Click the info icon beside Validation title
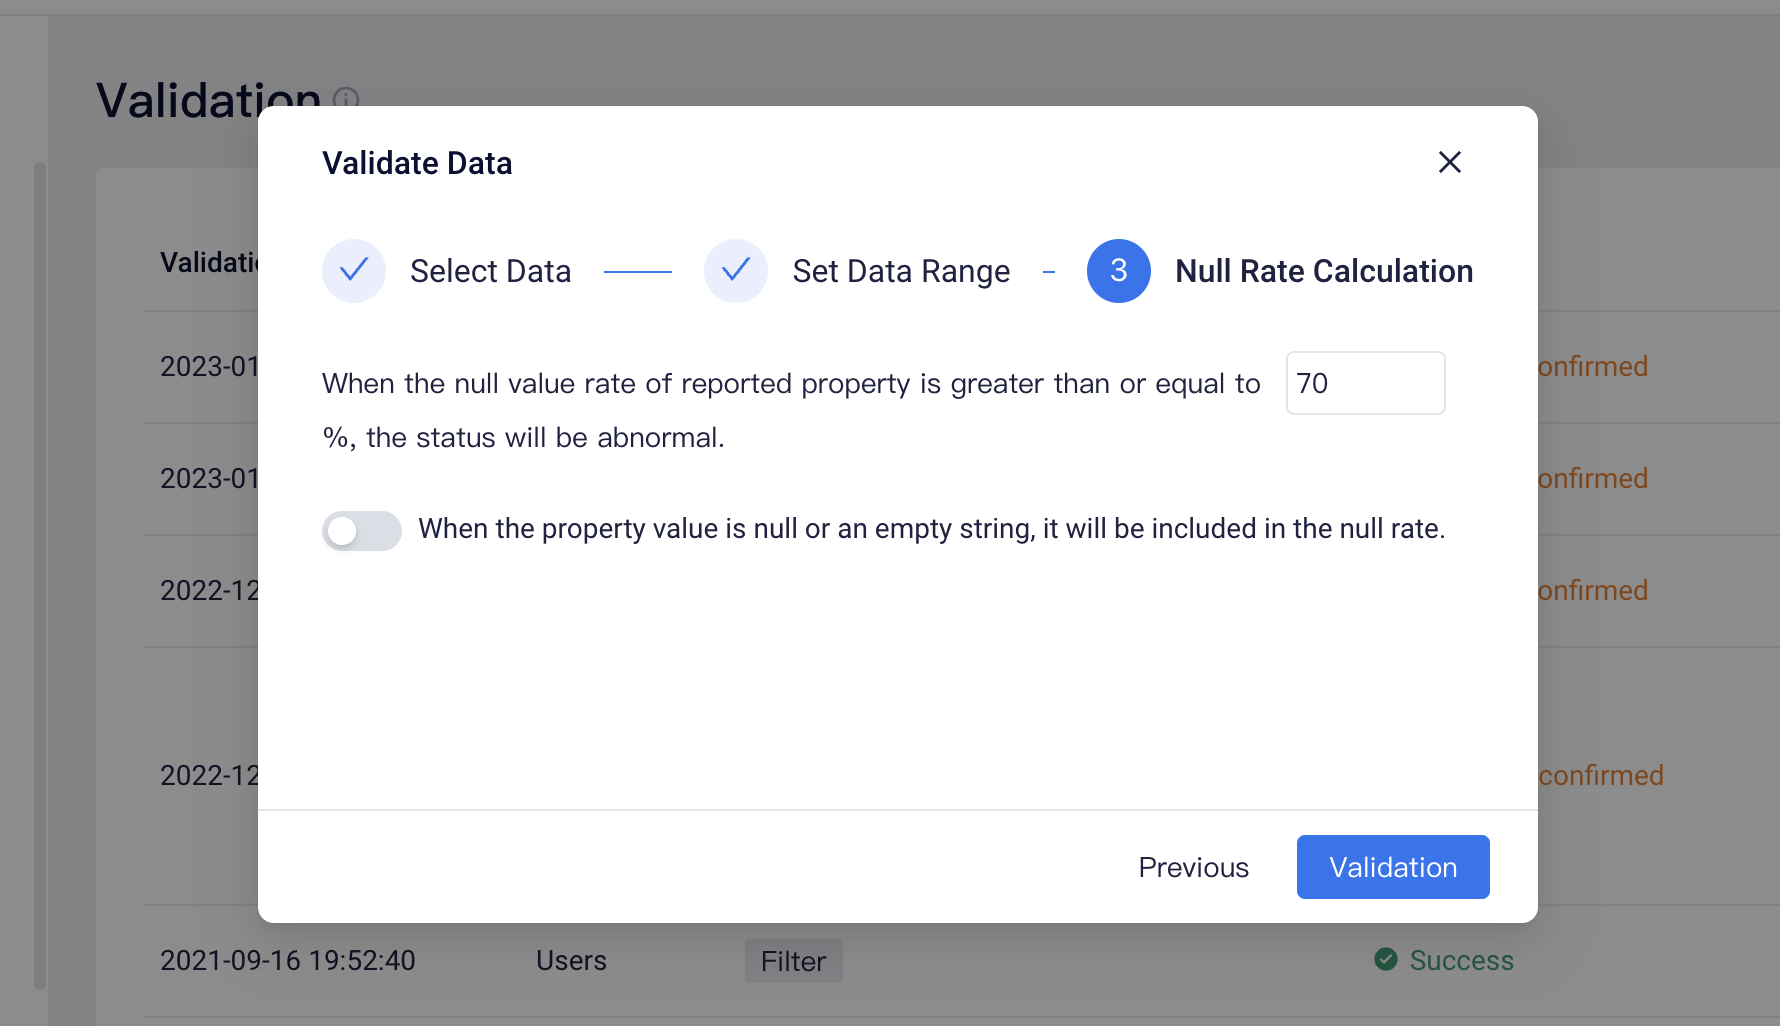This screenshot has width=1780, height=1026. (x=346, y=100)
